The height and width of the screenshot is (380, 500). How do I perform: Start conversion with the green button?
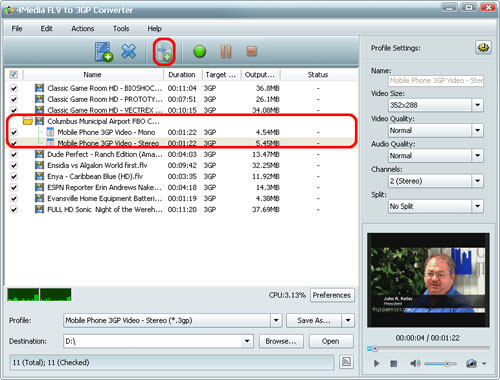click(x=199, y=52)
